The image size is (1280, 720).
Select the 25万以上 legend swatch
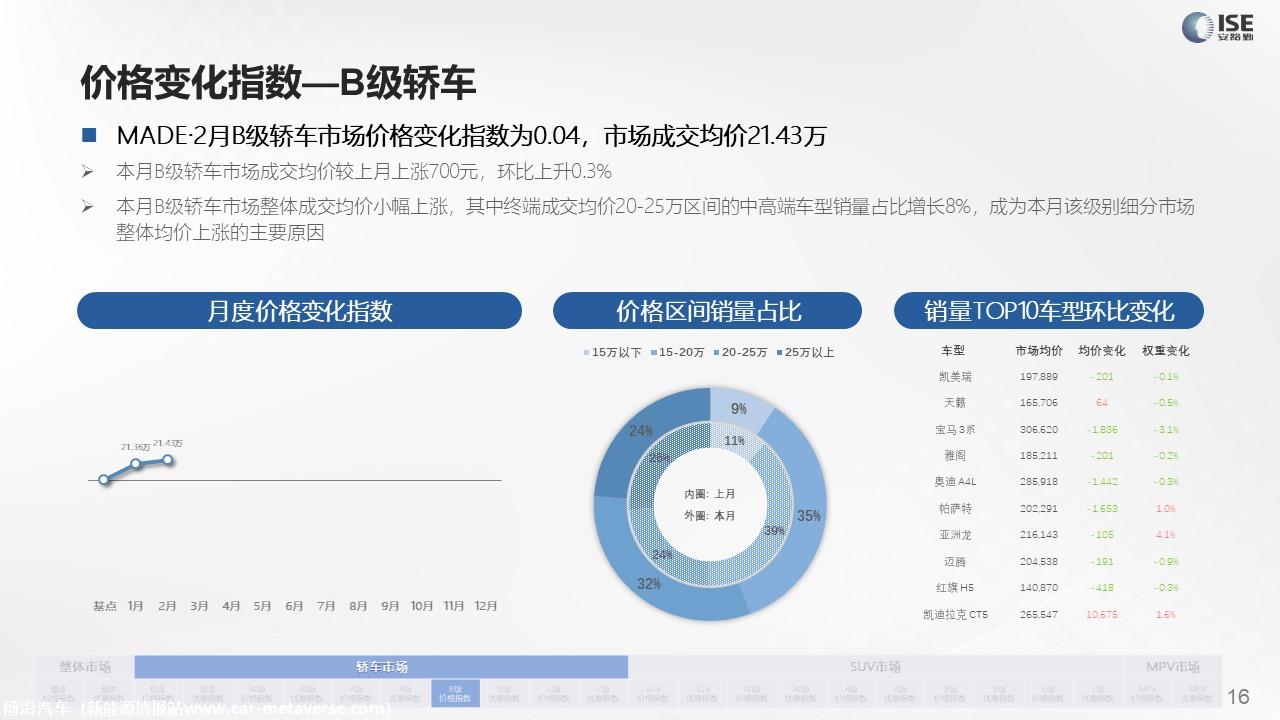point(780,353)
